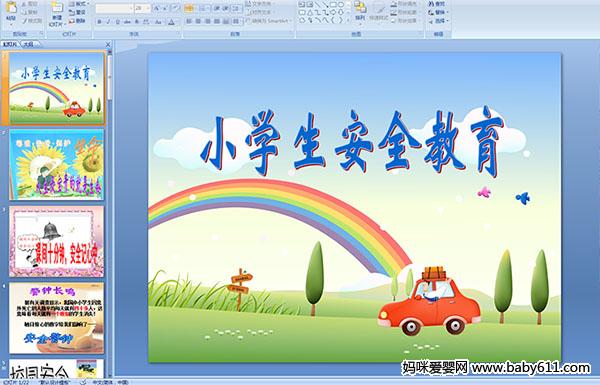Switch to the Outline tab in the side pane
600x385 pixels.
click(x=29, y=44)
